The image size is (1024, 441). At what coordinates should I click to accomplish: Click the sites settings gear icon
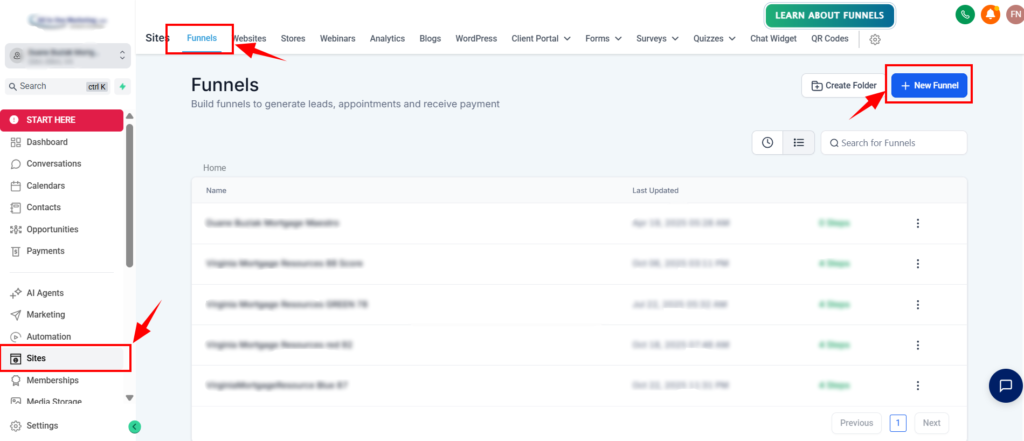point(875,39)
